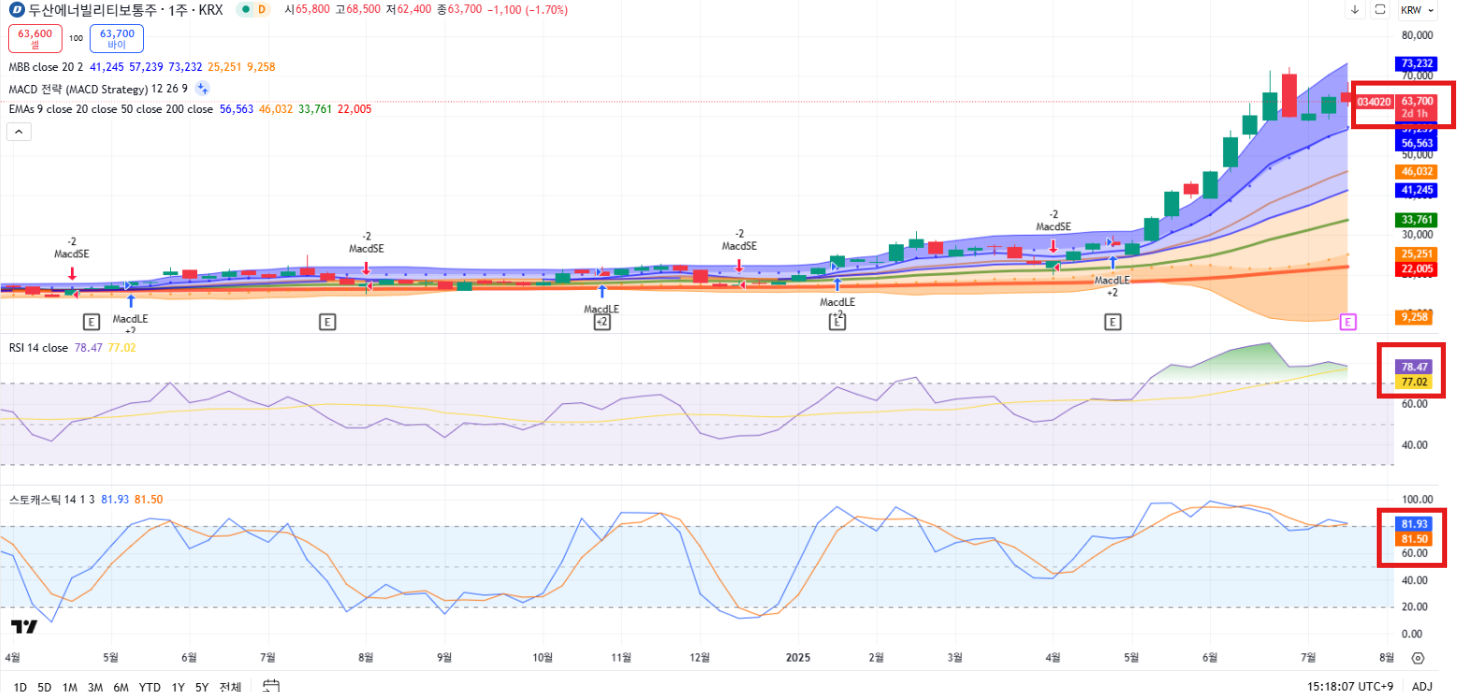The image size is (1457, 692).
Task: Click the Doosan symbol logo icon
Action: click(16, 10)
